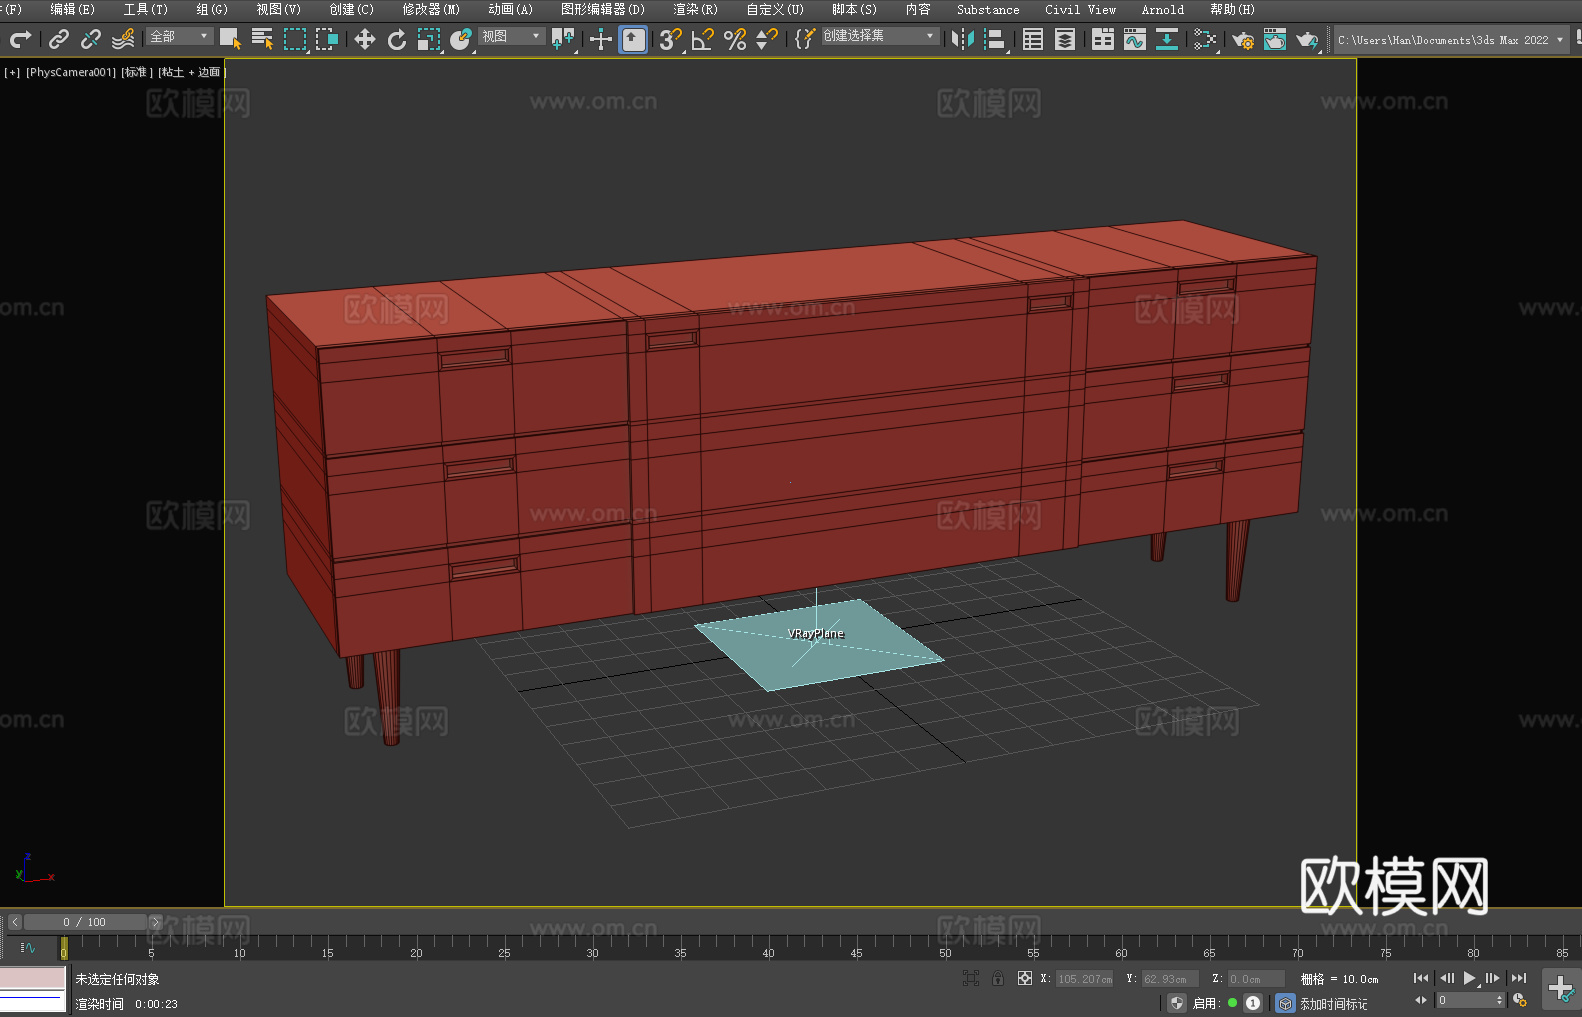Screen dimensions: 1582x1017
Task: Click Select and Place tool
Action: click(461, 39)
